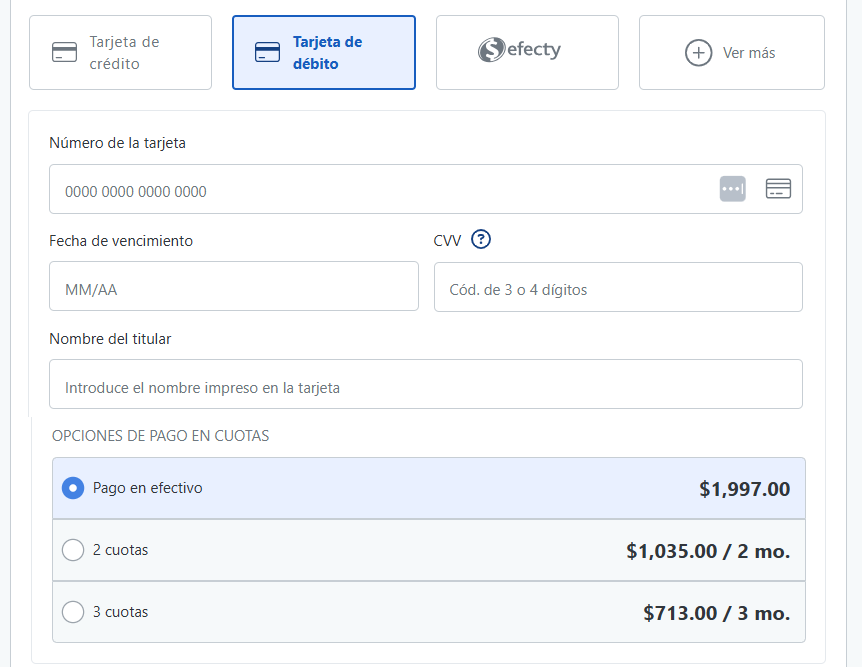Switch to the Tarjeta de crédito tab
The image size is (862, 667).
click(x=120, y=53)
